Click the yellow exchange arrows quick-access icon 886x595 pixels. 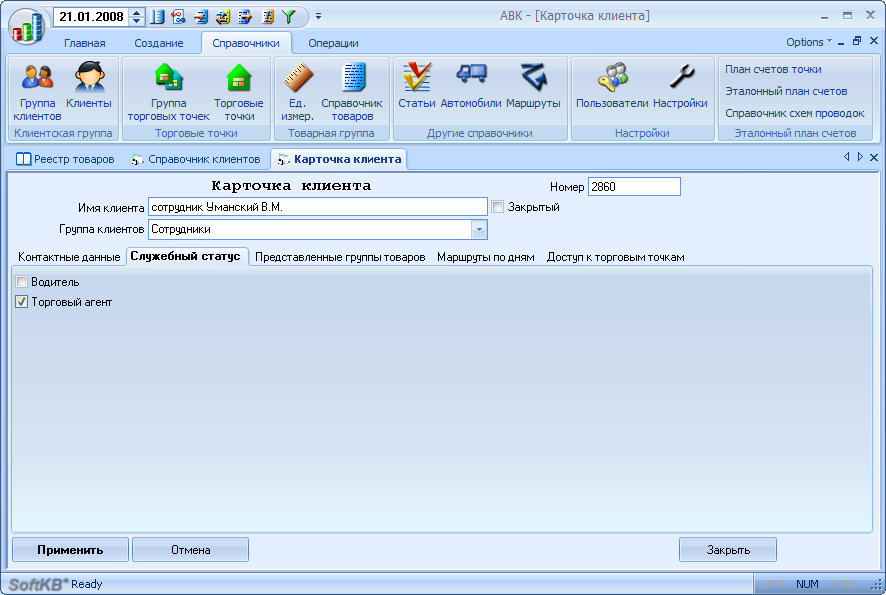223,17
